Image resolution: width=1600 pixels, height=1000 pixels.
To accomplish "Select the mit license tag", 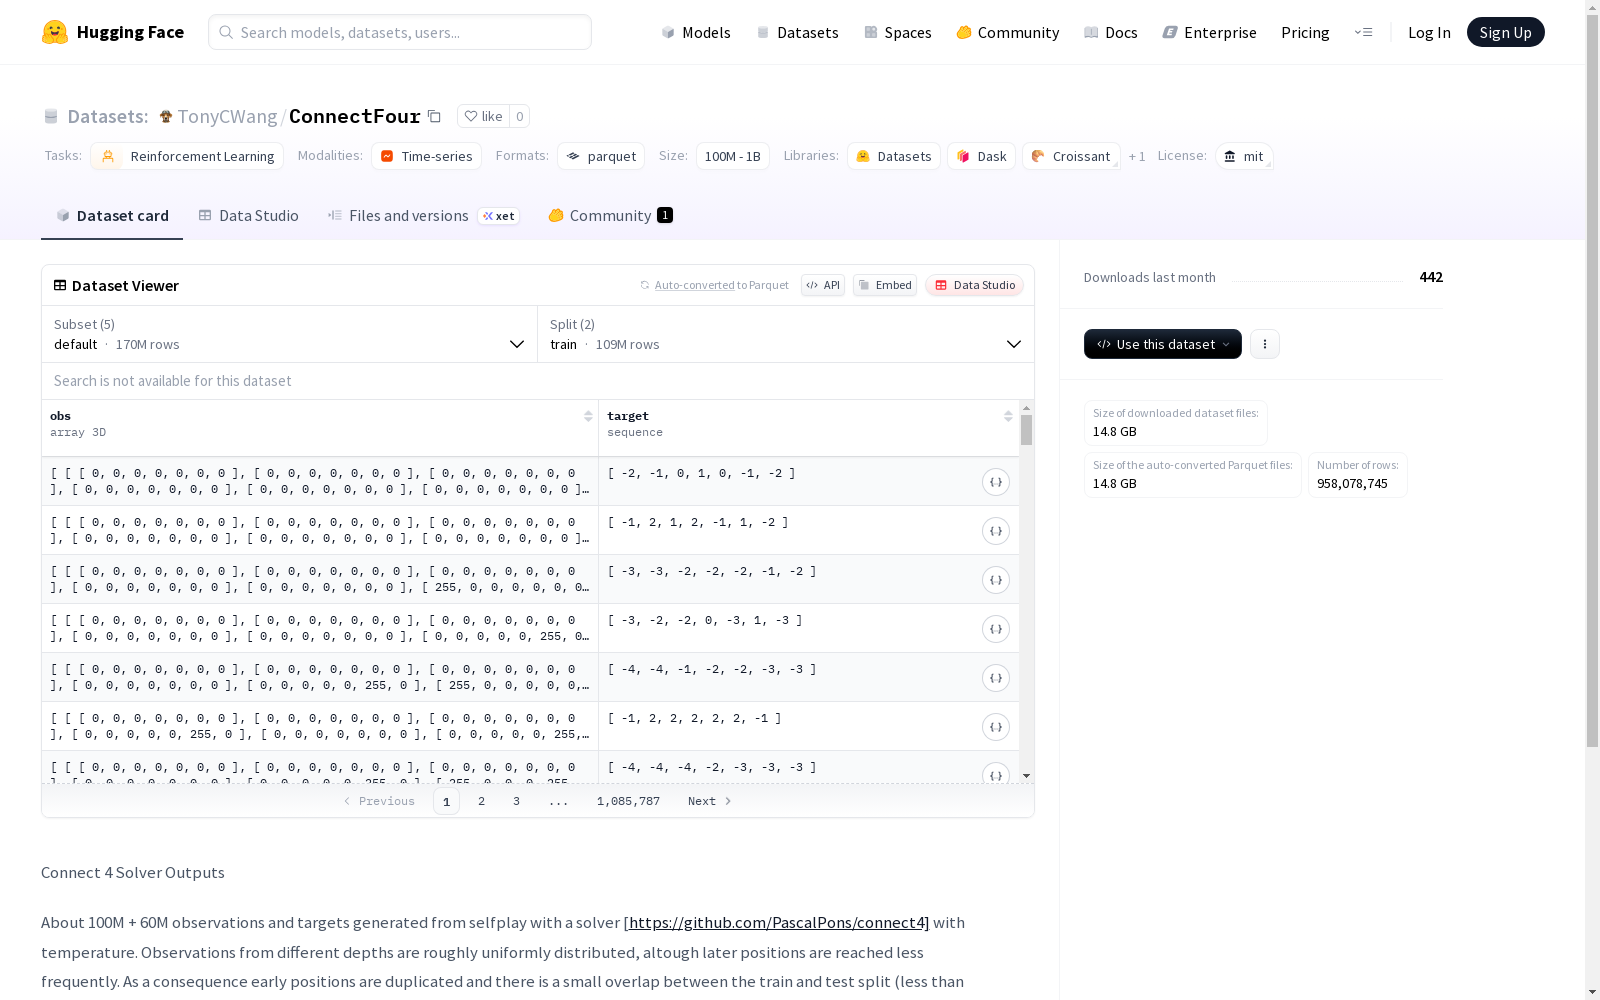I will tap(1244, 156).
